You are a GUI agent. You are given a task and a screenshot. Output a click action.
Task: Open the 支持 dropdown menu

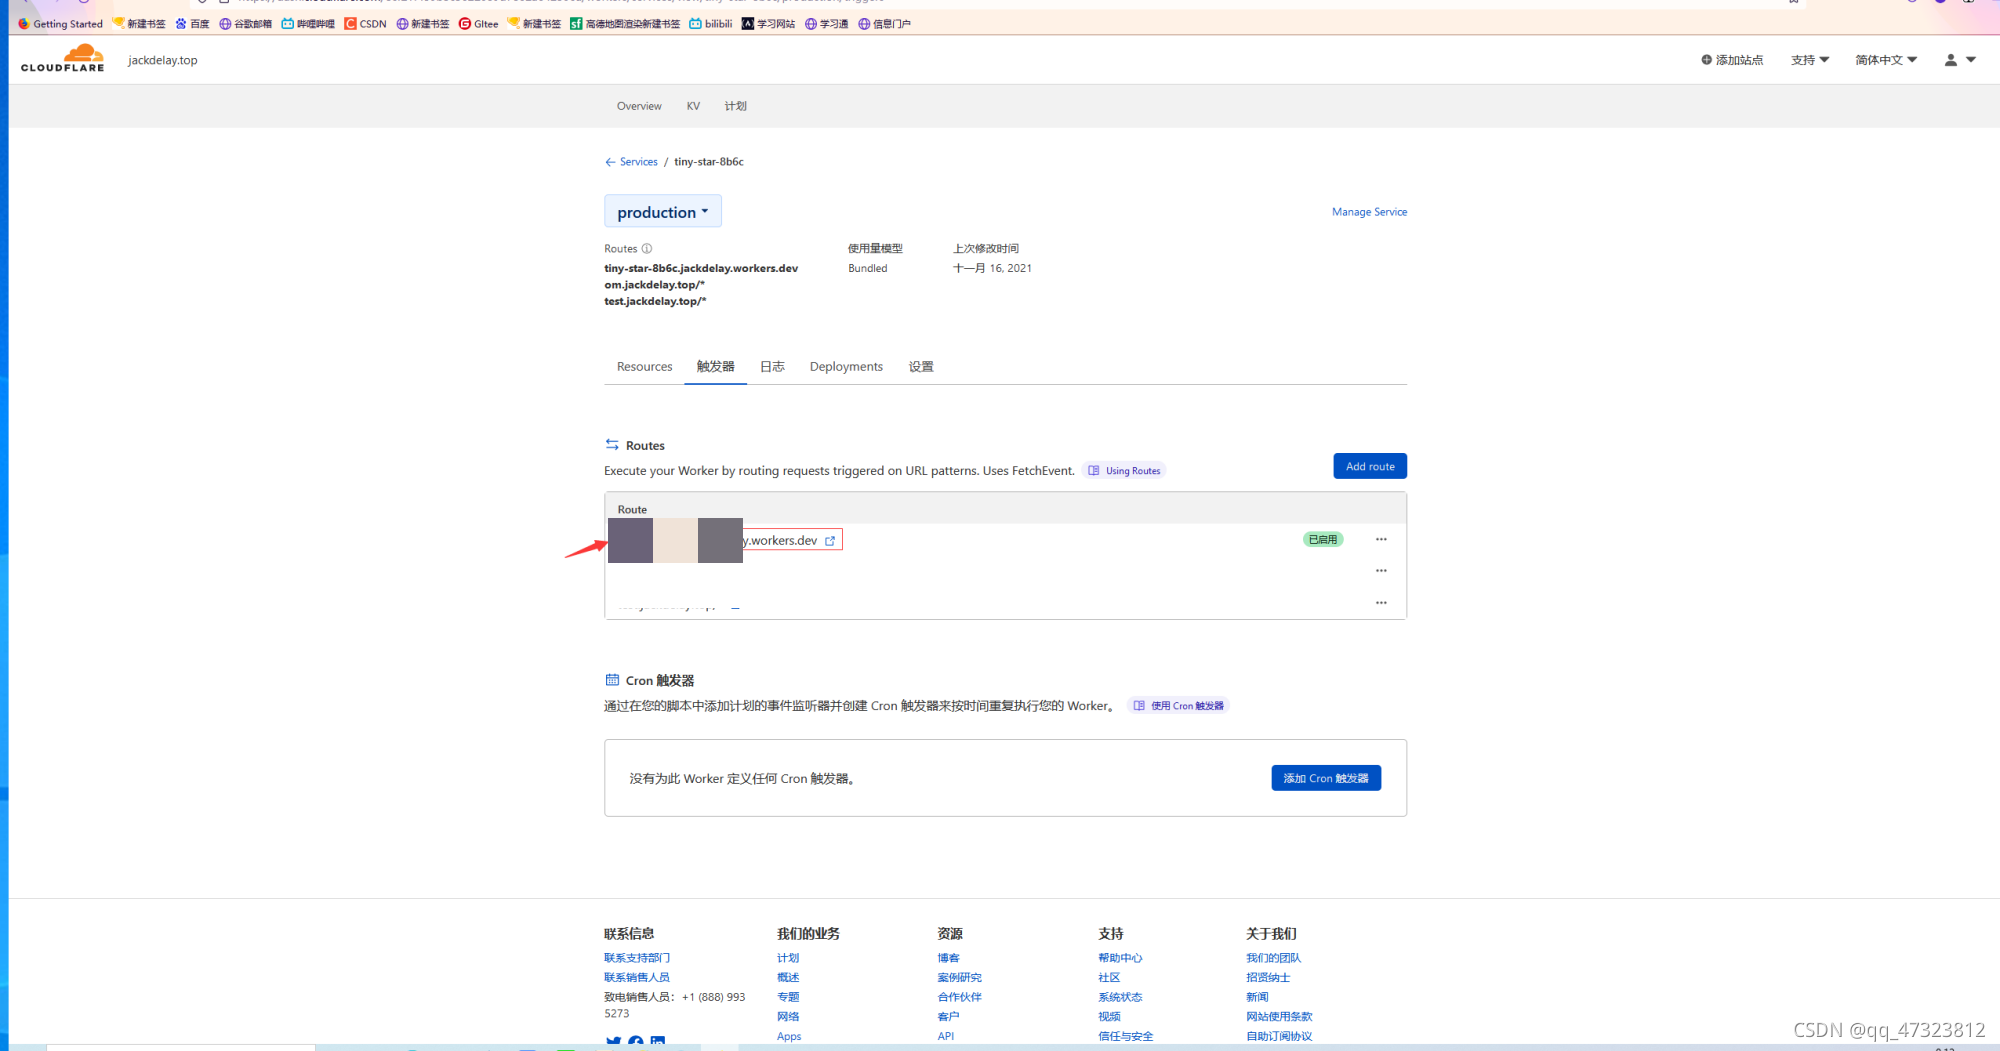1810,60
